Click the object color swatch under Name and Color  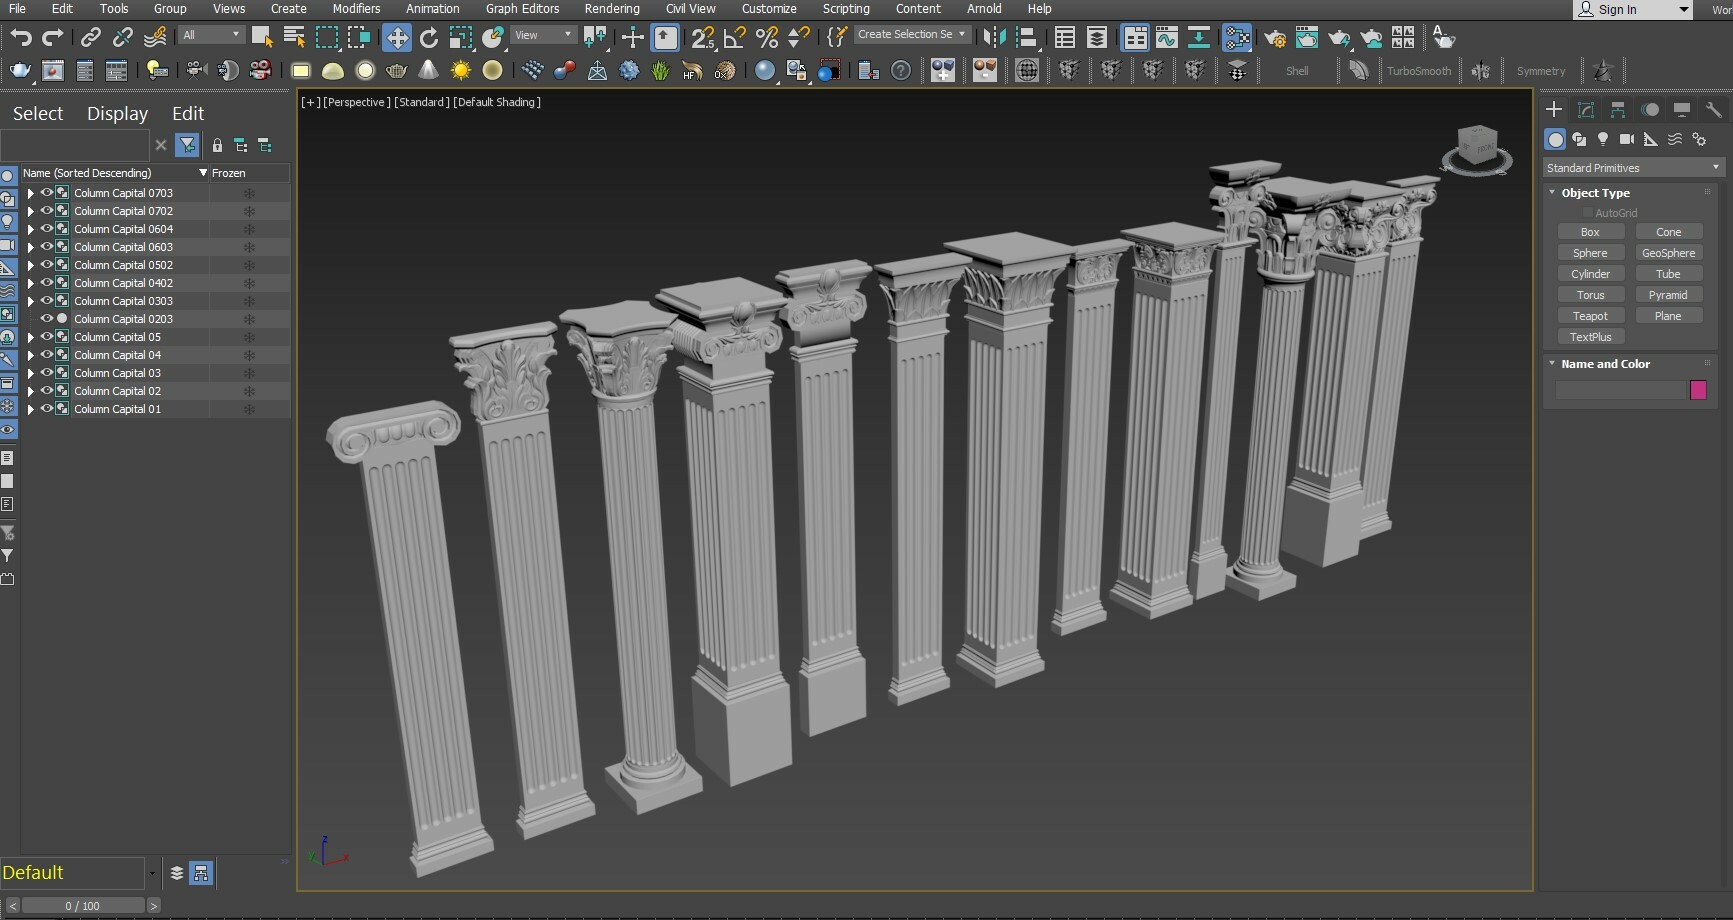coord(1697,390)
